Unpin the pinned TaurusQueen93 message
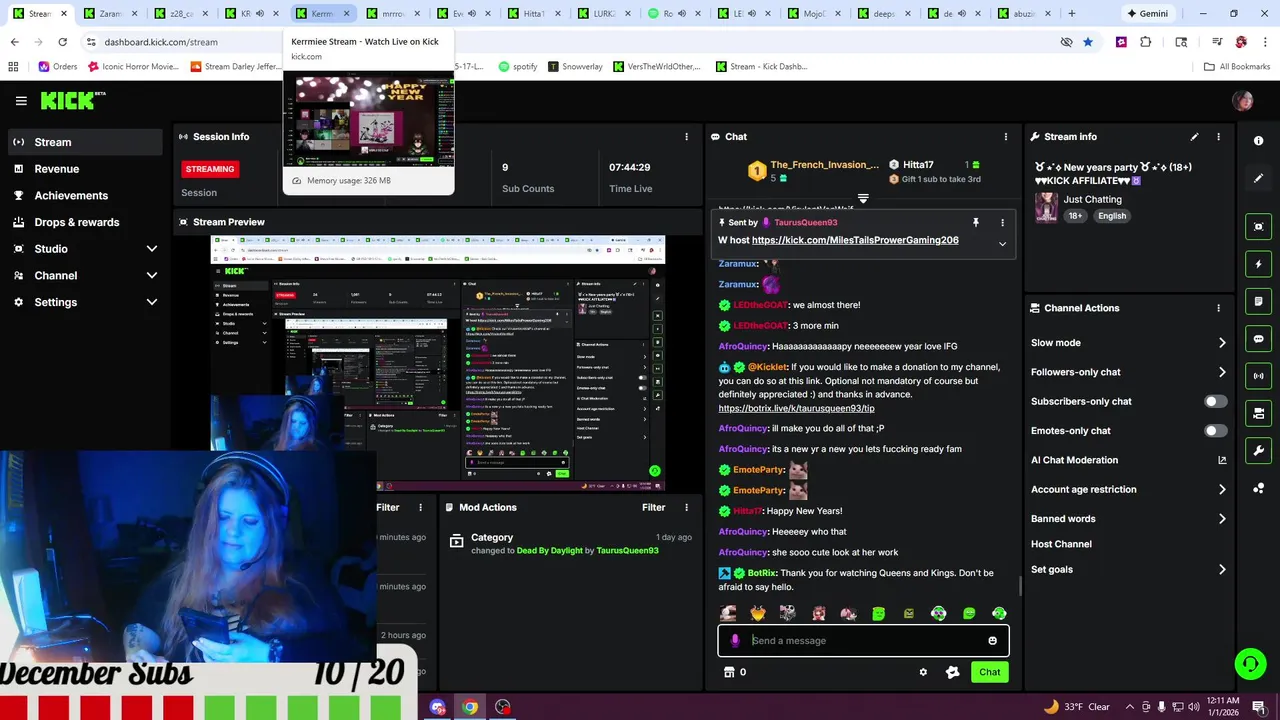 tap(975, 223)
